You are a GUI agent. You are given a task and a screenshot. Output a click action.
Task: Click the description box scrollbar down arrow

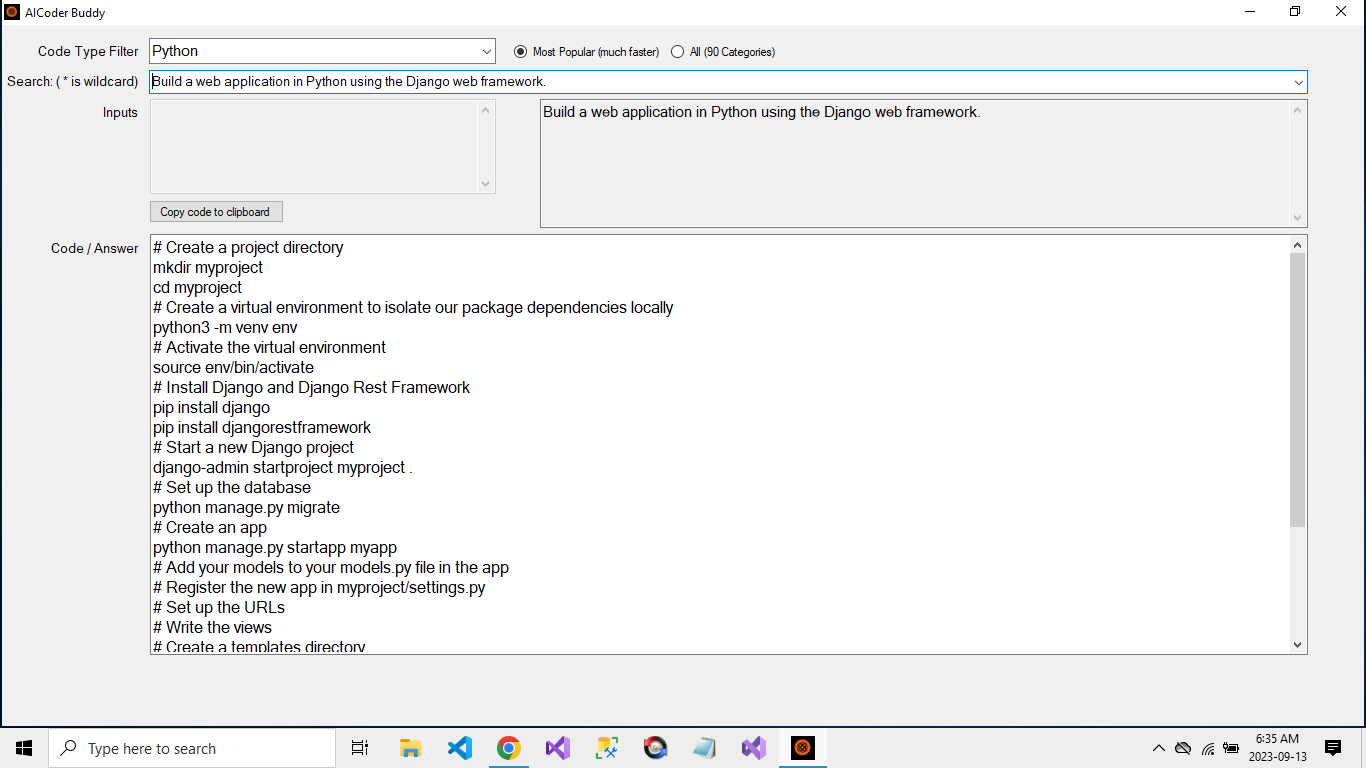[x=1298, y=218]
